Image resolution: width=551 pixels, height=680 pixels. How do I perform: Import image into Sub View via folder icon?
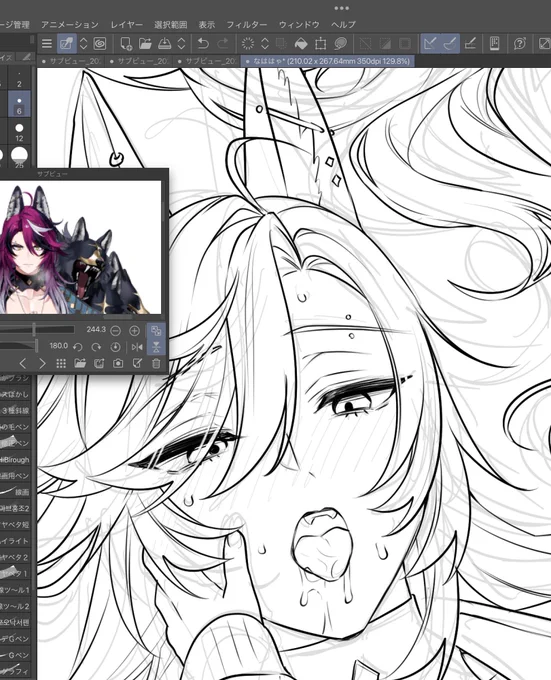(80, 363)
